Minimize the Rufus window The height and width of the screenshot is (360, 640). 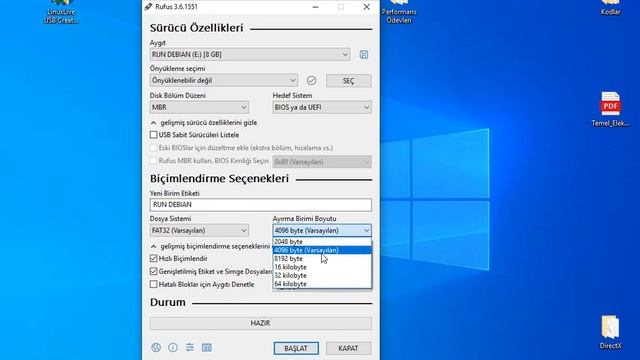[316, 7]
